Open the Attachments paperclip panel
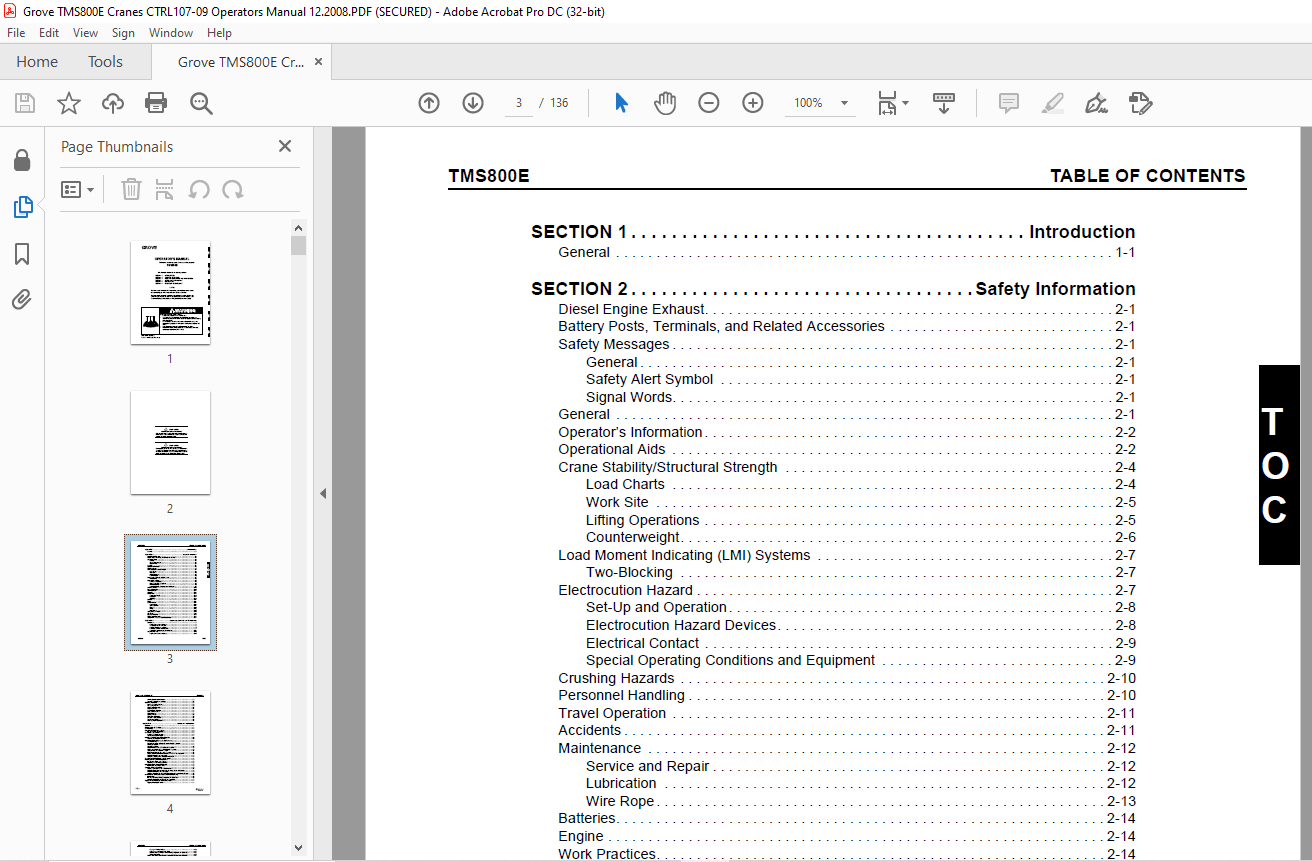Viewport: 1312px width, 862px height. (22, 300)
